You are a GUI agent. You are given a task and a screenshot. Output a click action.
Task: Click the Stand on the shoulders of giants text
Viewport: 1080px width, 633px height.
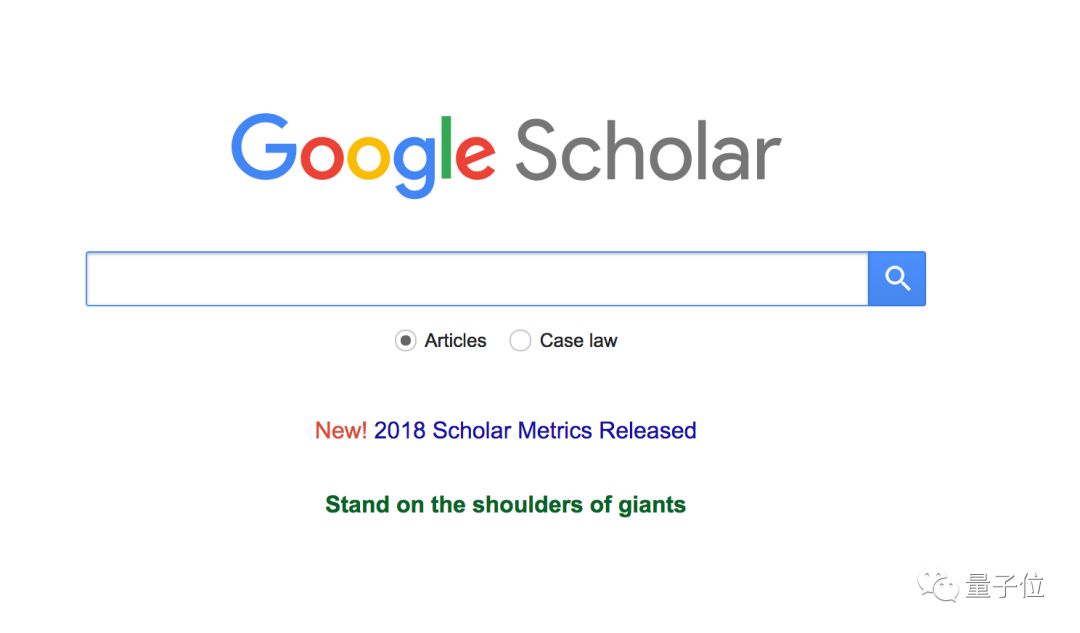(x=505, y=505)
